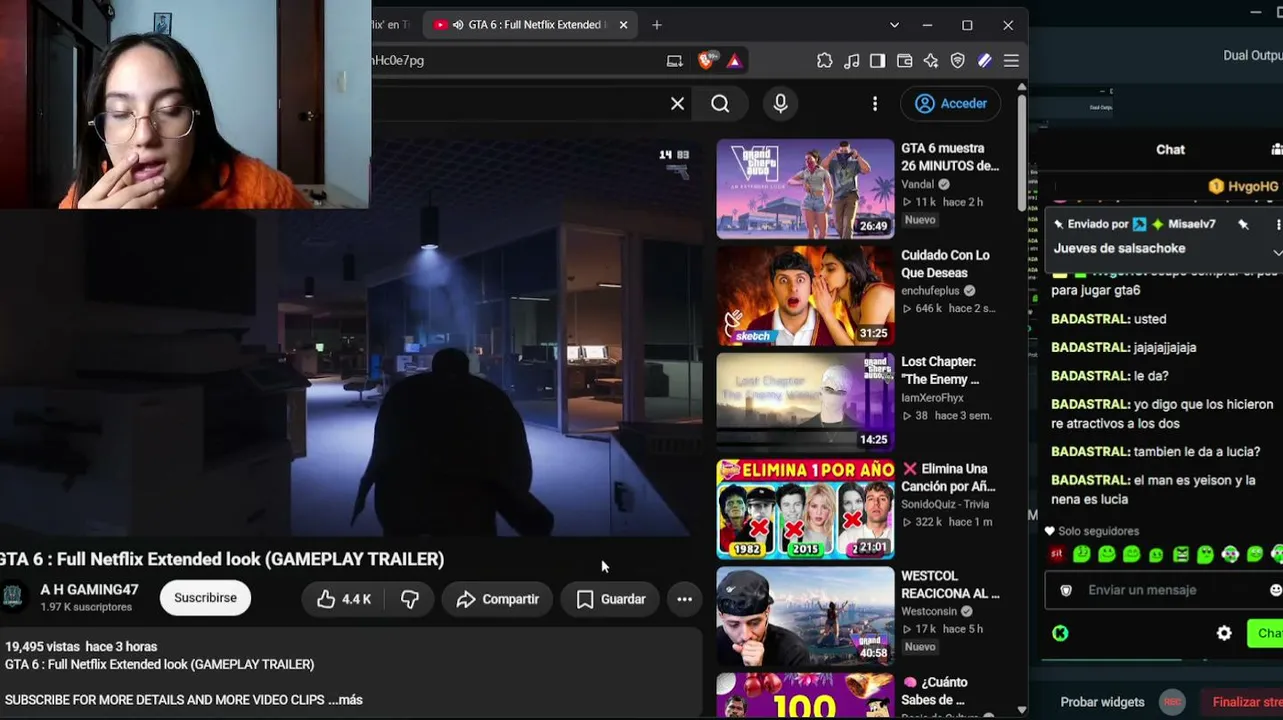Open the Leo AI sparkle icon
The height and width of the screenshot is (720, 1283).
931,61
